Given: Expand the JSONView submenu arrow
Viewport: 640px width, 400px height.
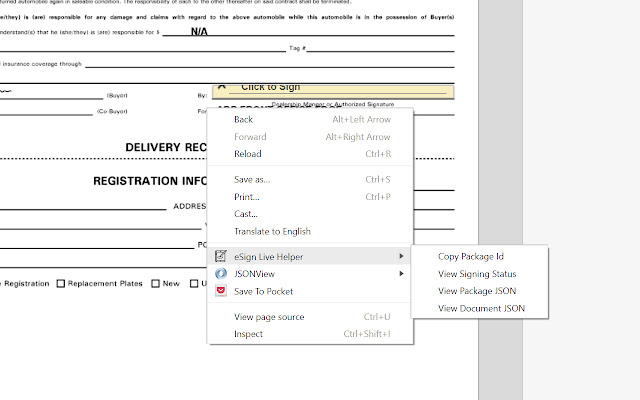Looking at the screenshot, I should pyautogui.click(x=401, y=274).
